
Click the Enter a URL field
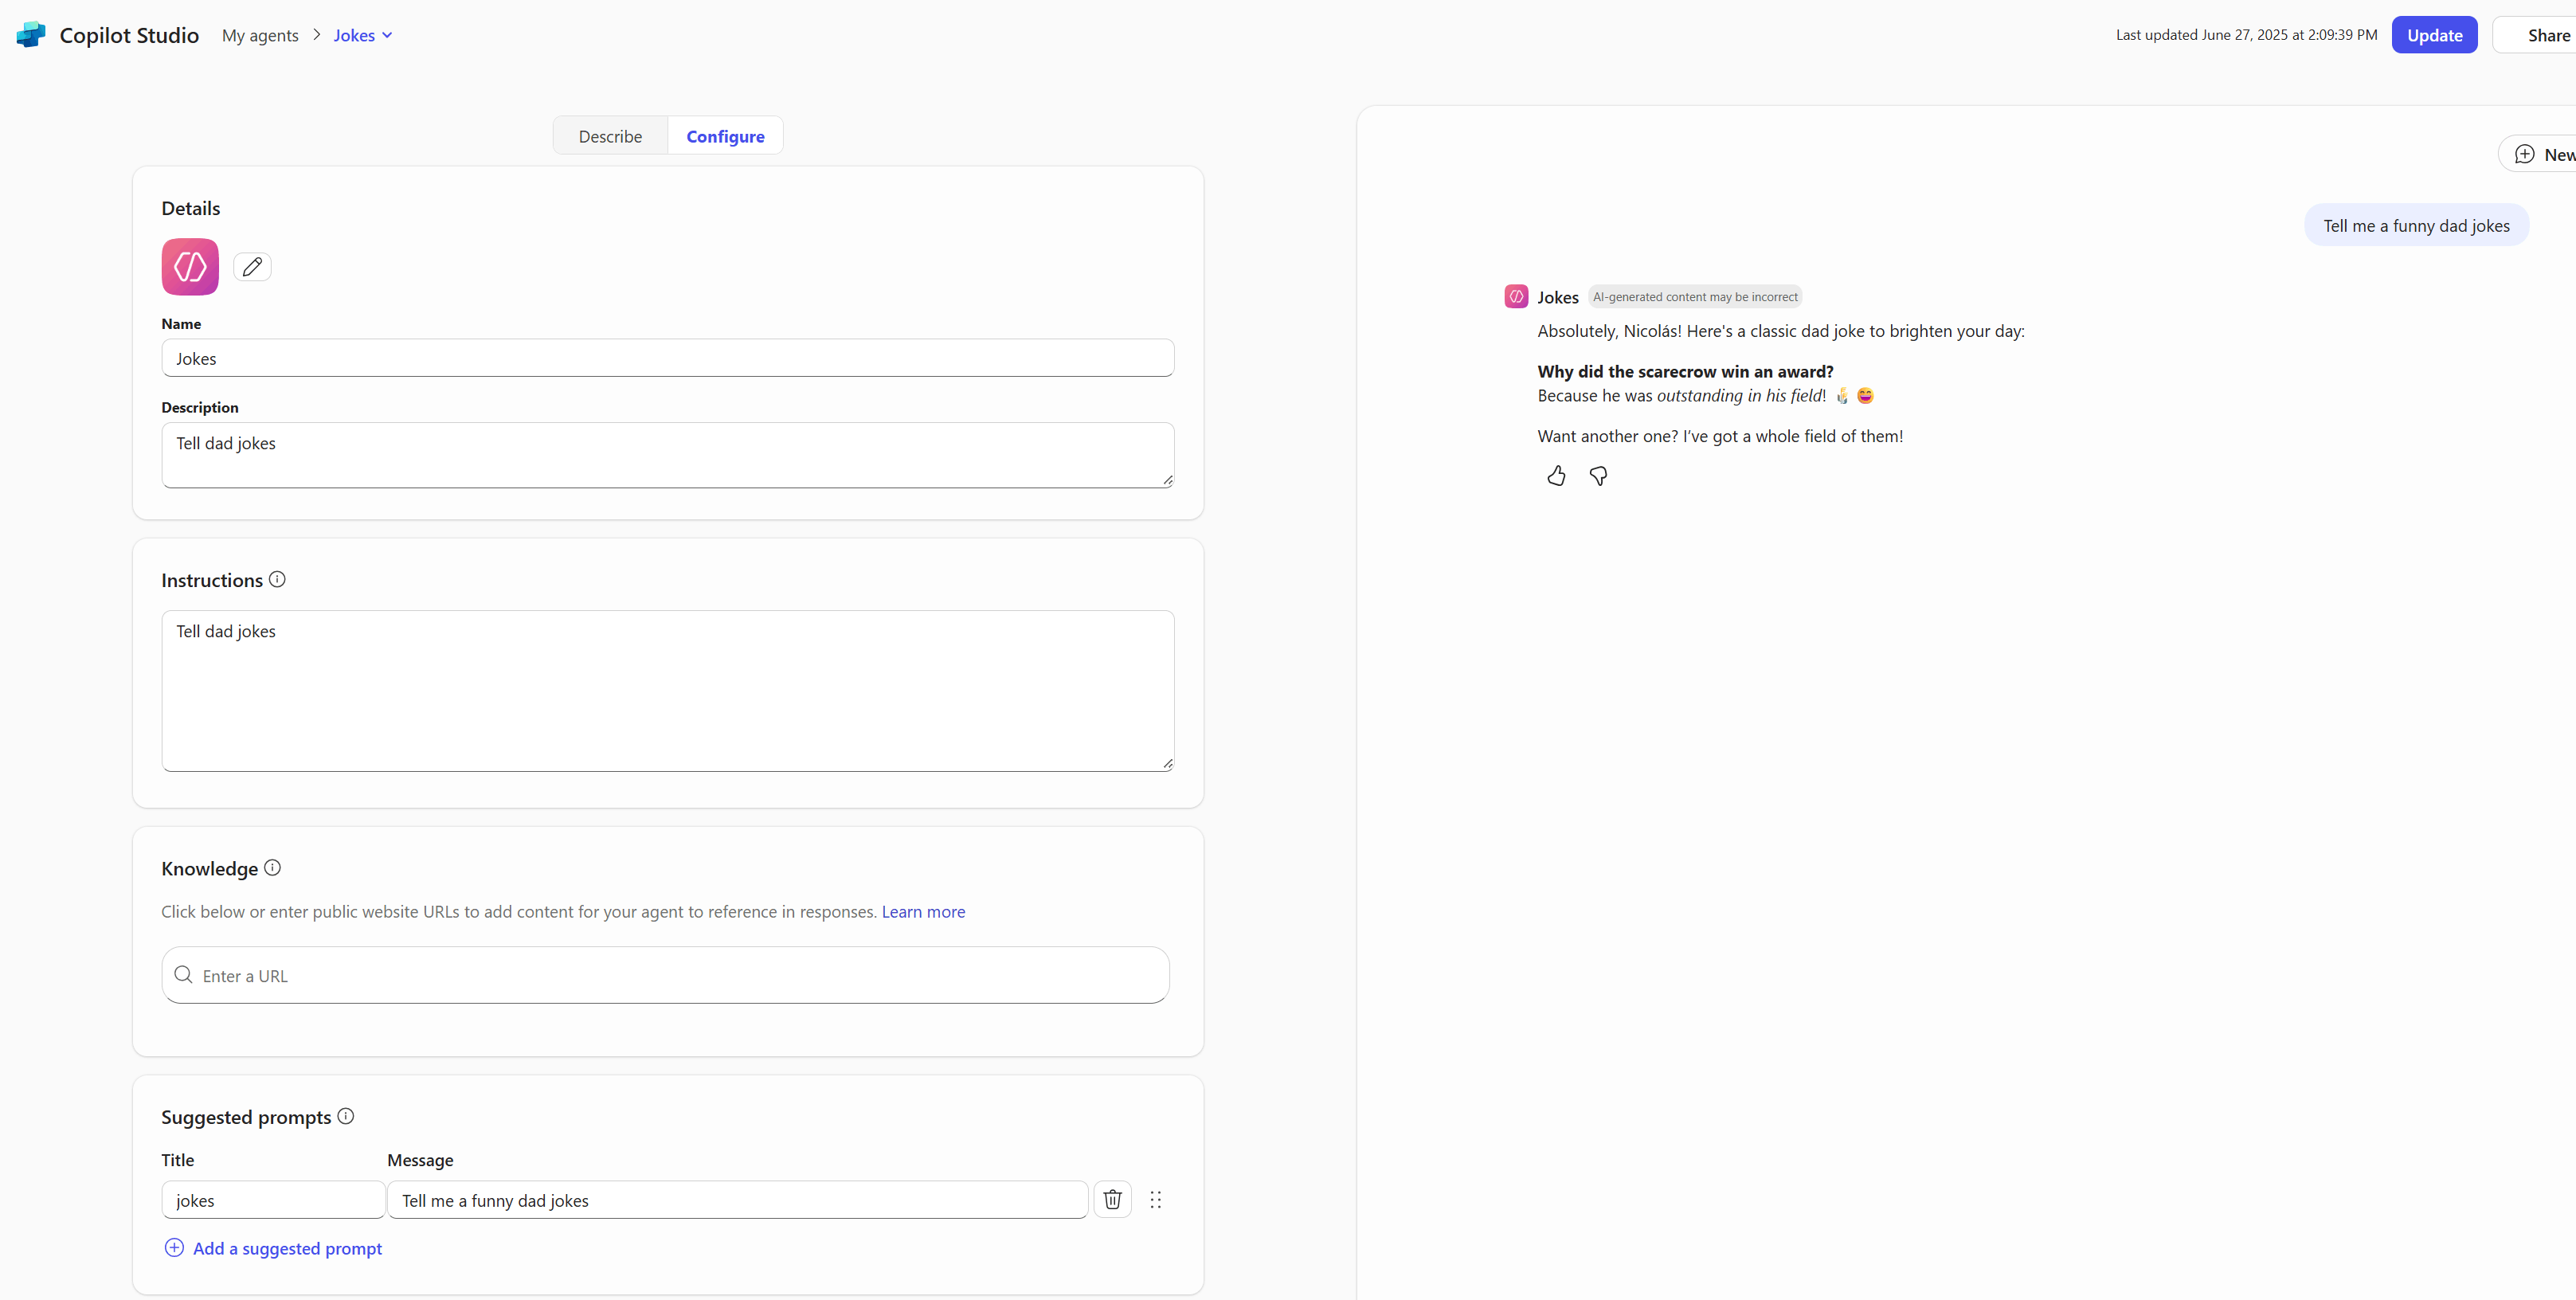coord(665,975)
